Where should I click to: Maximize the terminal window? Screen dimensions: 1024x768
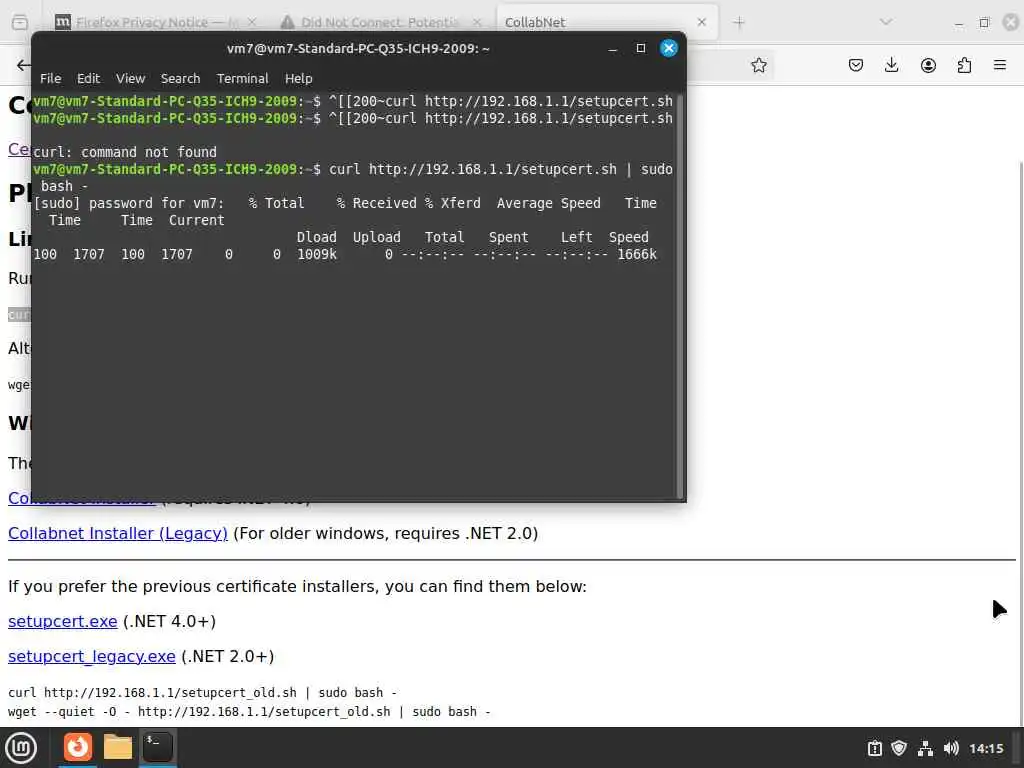(641, 48)
